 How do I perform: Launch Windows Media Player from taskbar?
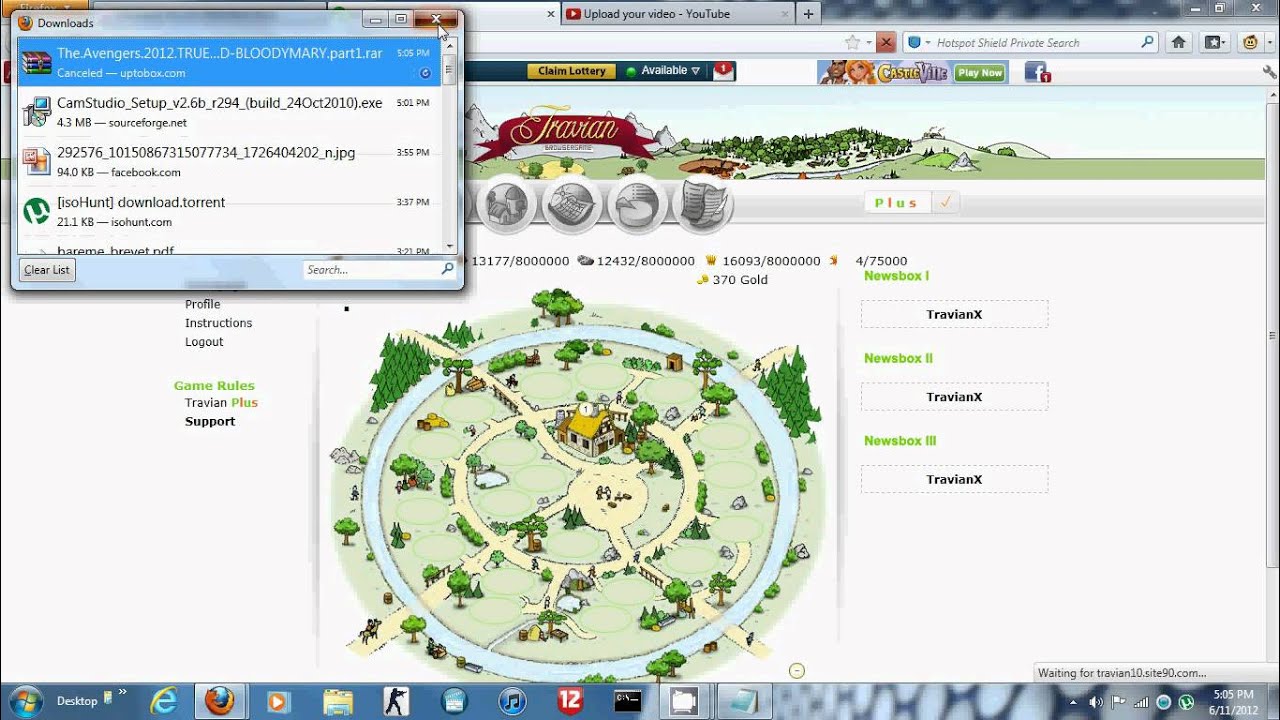pyautogui.click(x=278, y=701)
